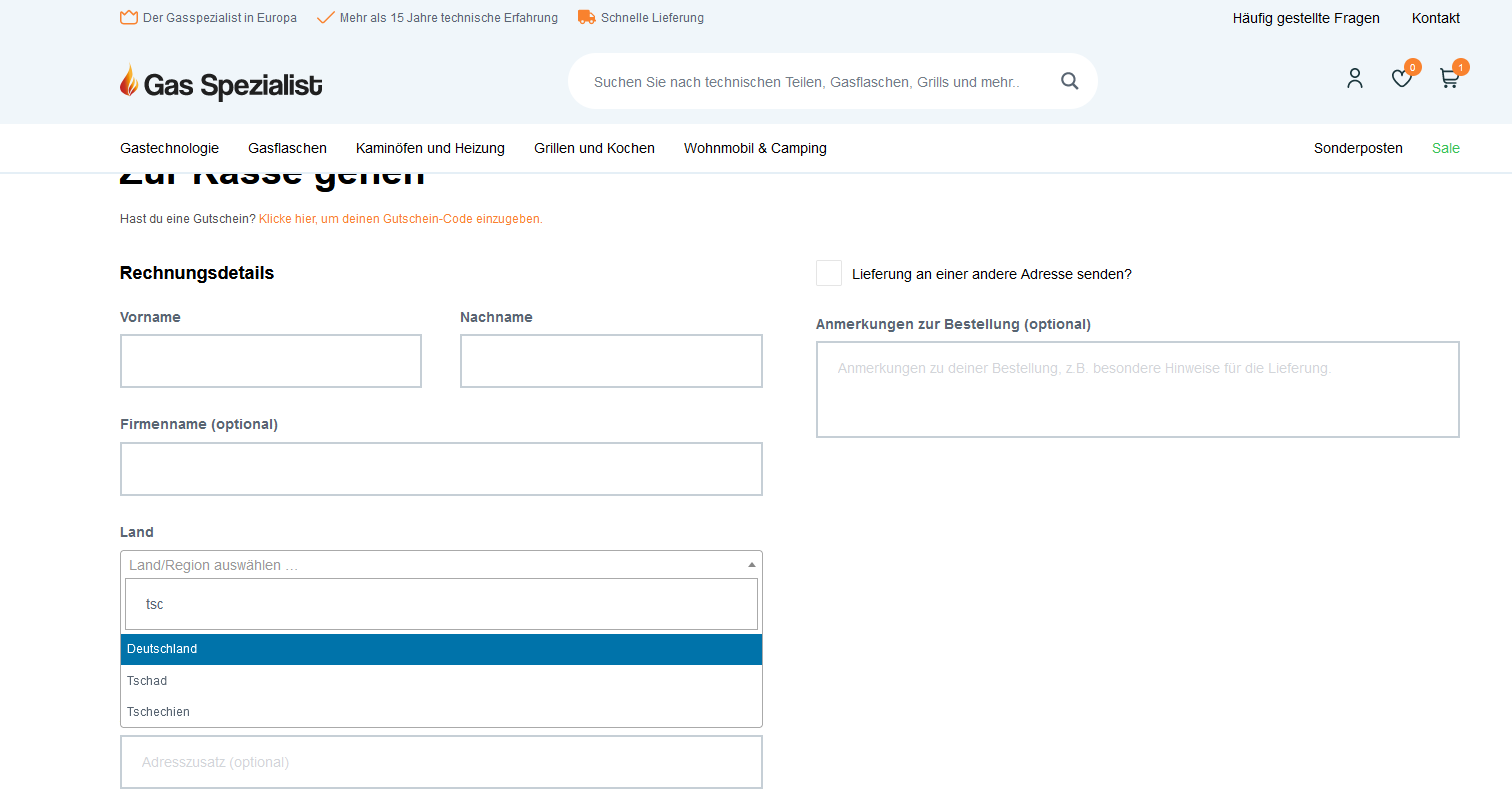Open Grillen und Kochen menu

coord(595,148)
